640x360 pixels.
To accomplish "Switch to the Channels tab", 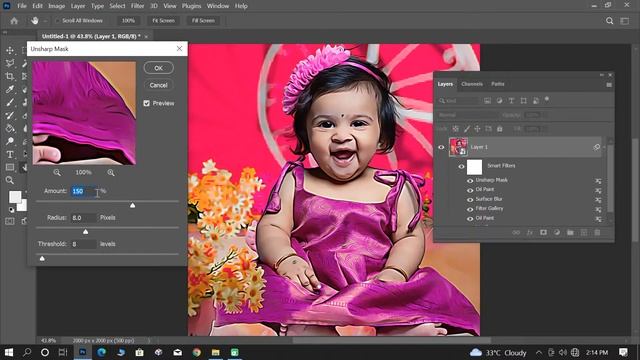I will click(x=472, y=84).
